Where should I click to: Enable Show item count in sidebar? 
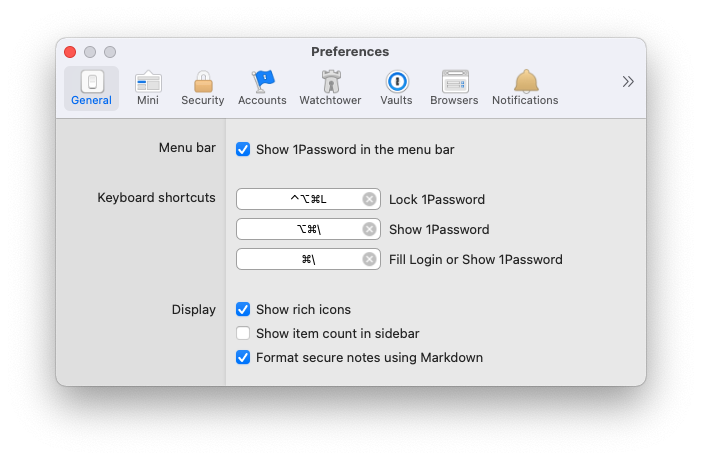(243, 334)
